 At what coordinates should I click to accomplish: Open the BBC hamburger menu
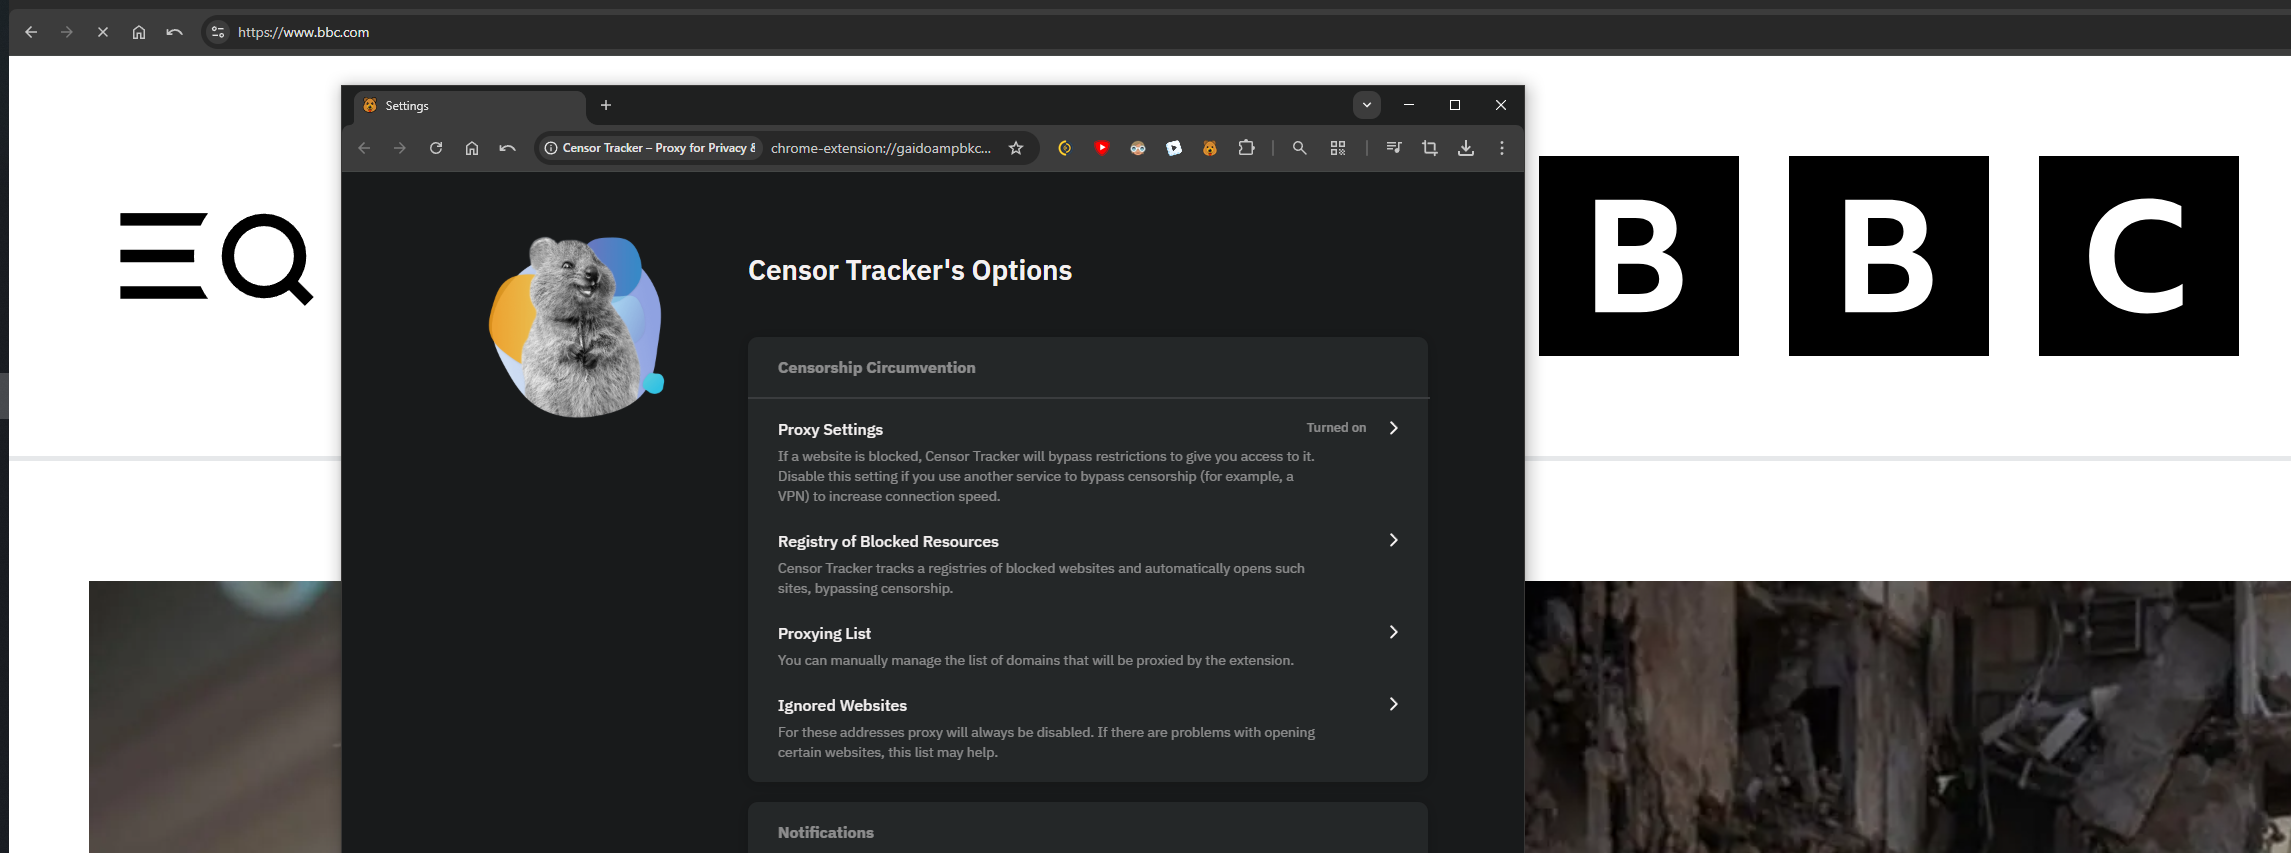[x=164, y=256]
